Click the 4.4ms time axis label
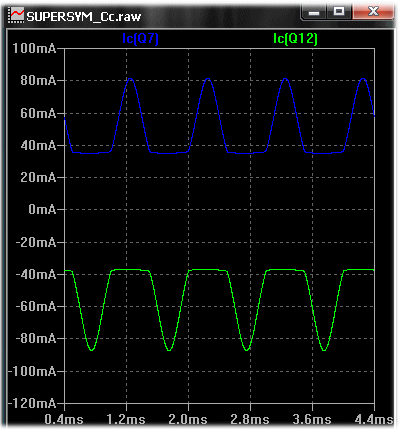The width and height of the screenshot is (400, 430). point(374,419)
